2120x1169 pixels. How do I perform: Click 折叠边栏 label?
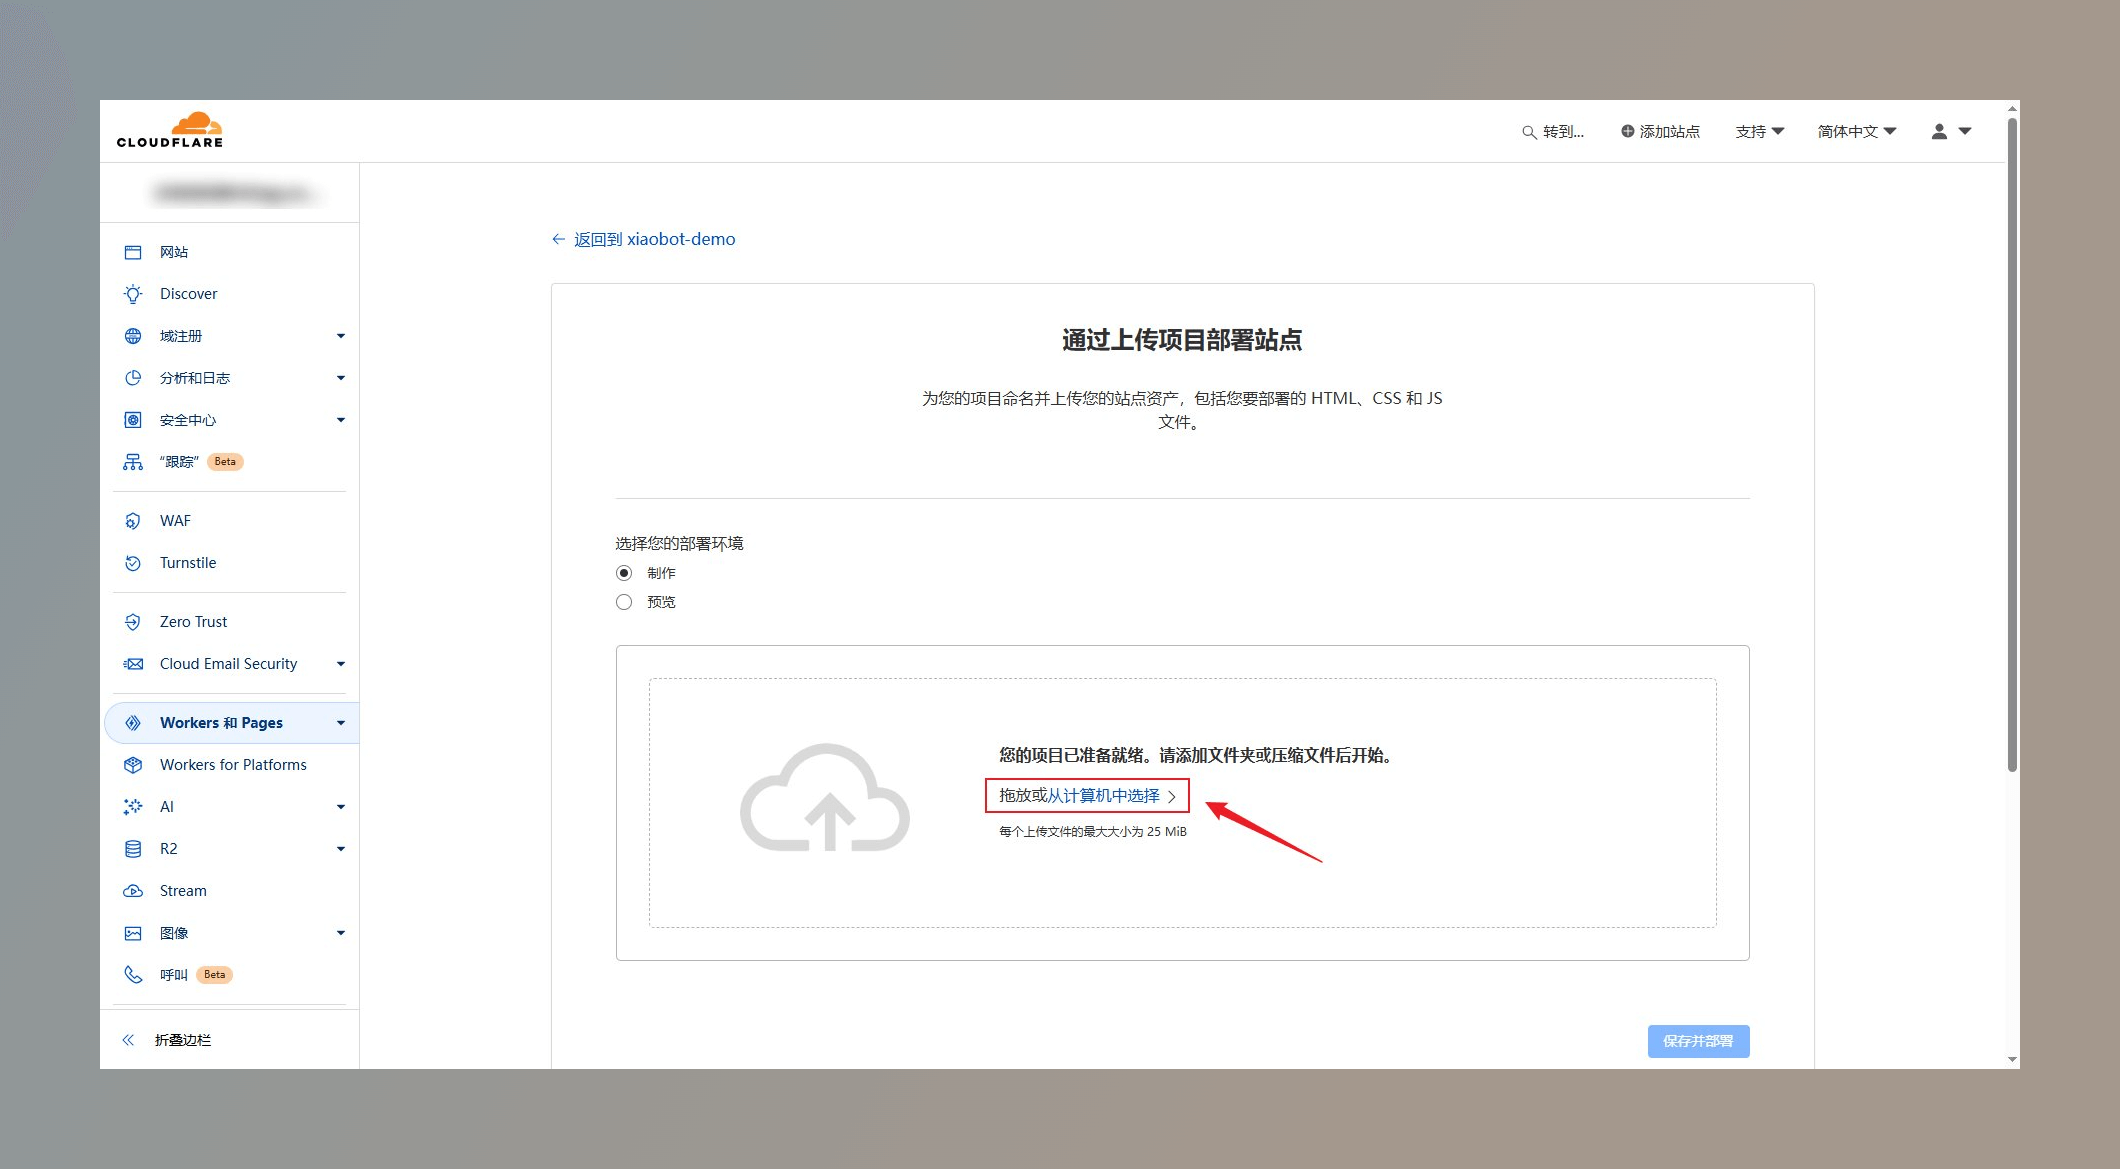click(x=183, y=1040)
